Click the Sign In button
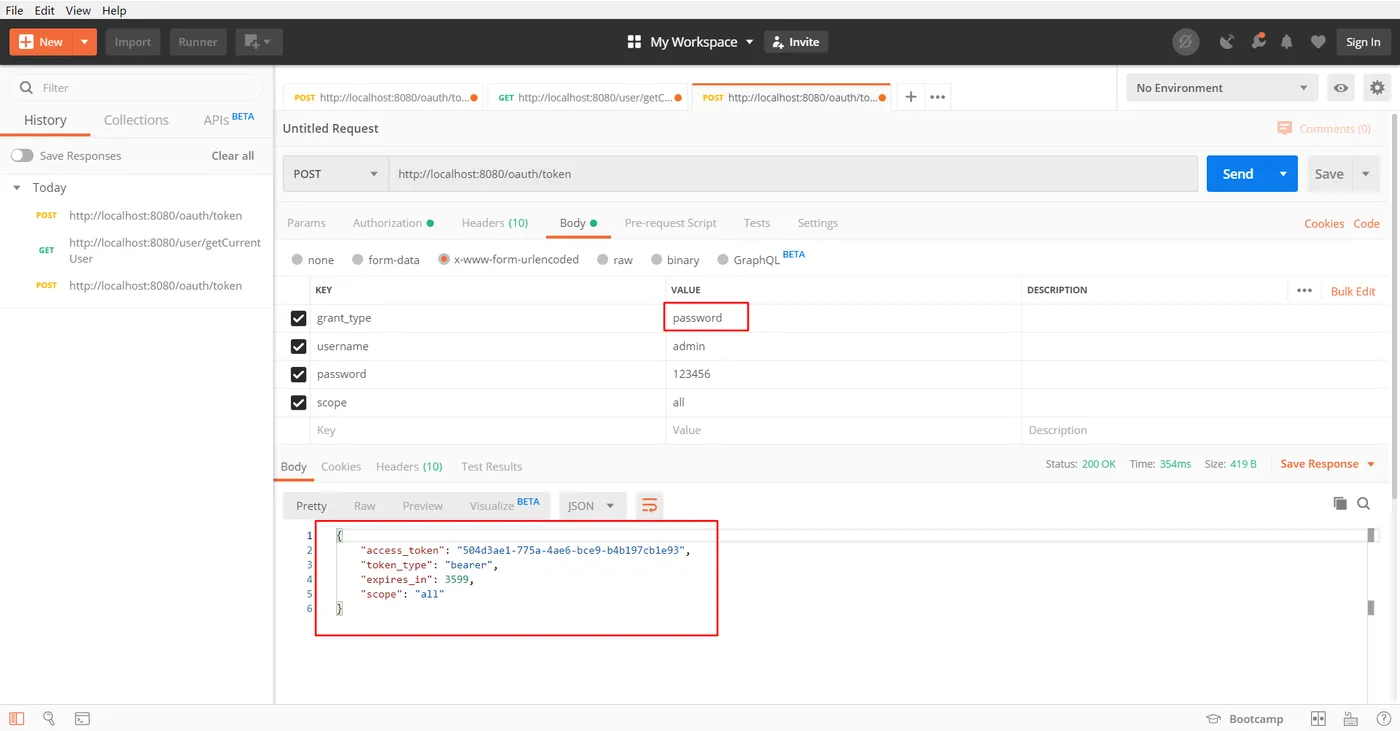Screen dimensions: 1400x731 click(x=1363, y=42)
